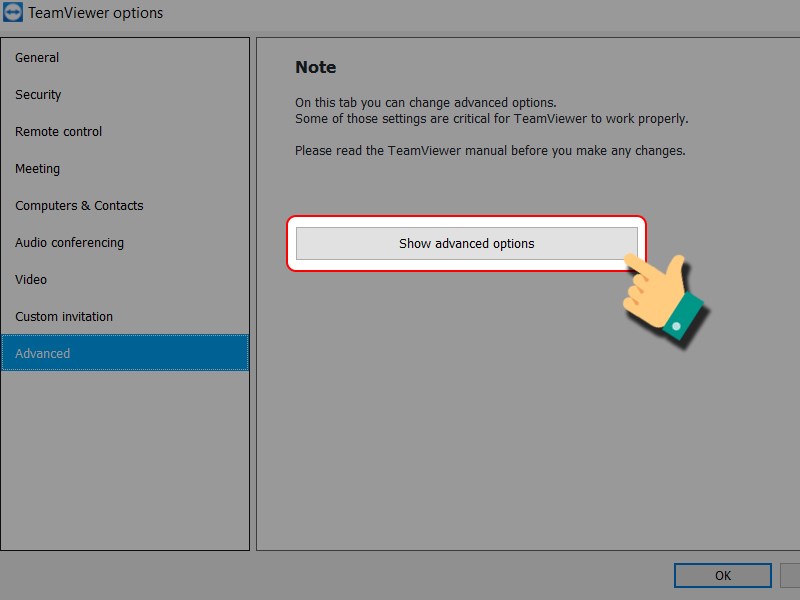Choose the highlighted Advanced category
This screenshot has width=800, height=600.
[x=124, y=353]
